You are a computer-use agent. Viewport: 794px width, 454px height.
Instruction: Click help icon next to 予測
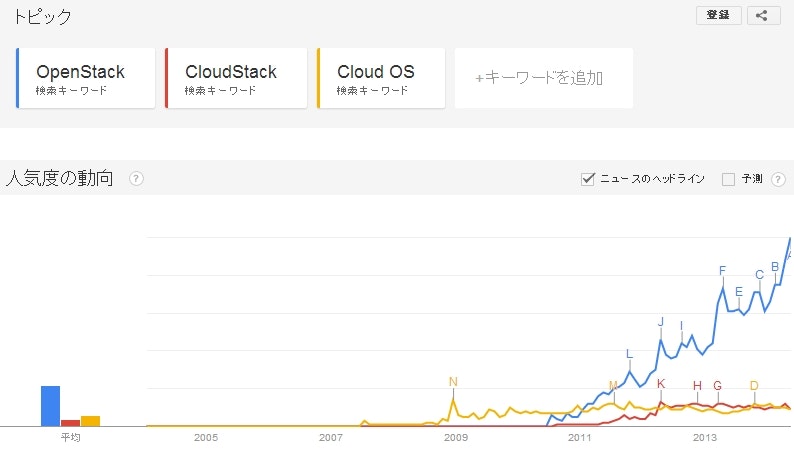click(778, 179)
